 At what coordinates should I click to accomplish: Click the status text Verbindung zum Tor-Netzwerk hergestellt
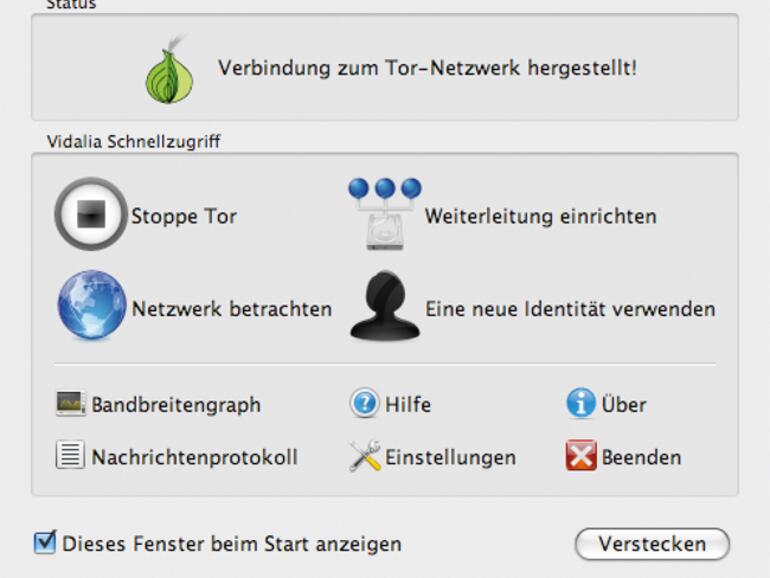point(428,68)
